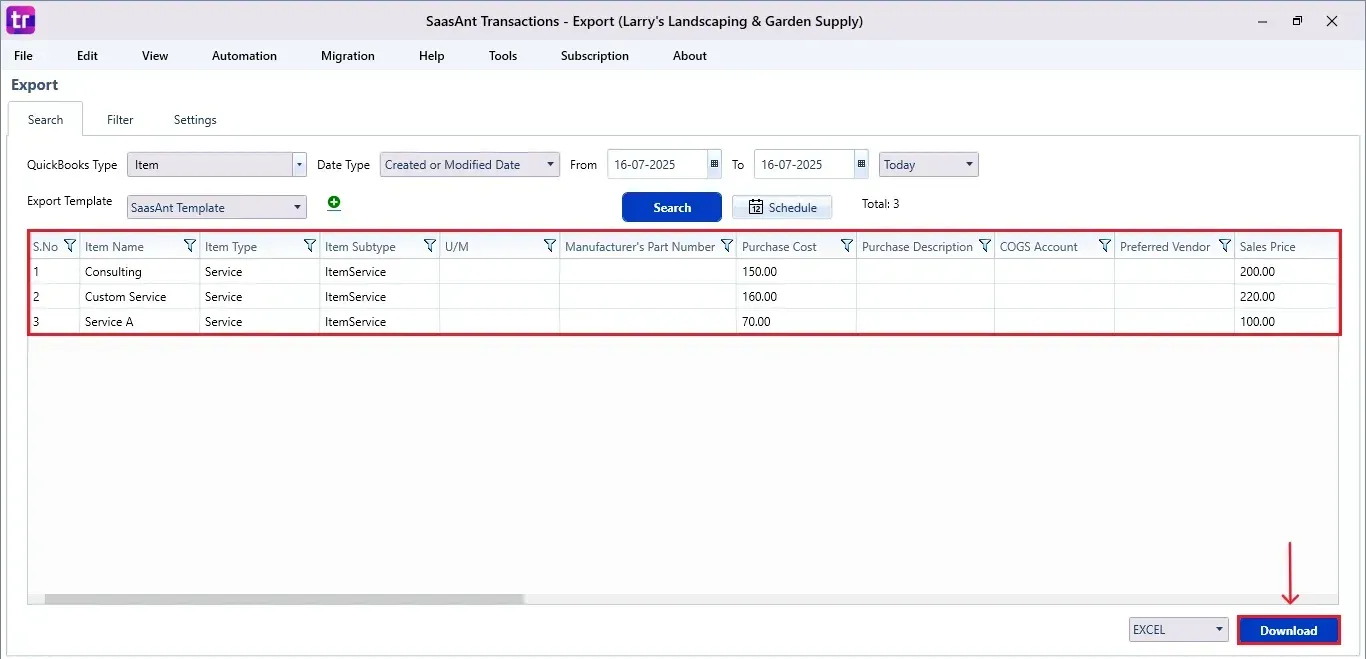Image resolution: width=1366 pixels, height=659 pixels.
Task: Switch to the Search tab
Action: click(x=45, y=119)
